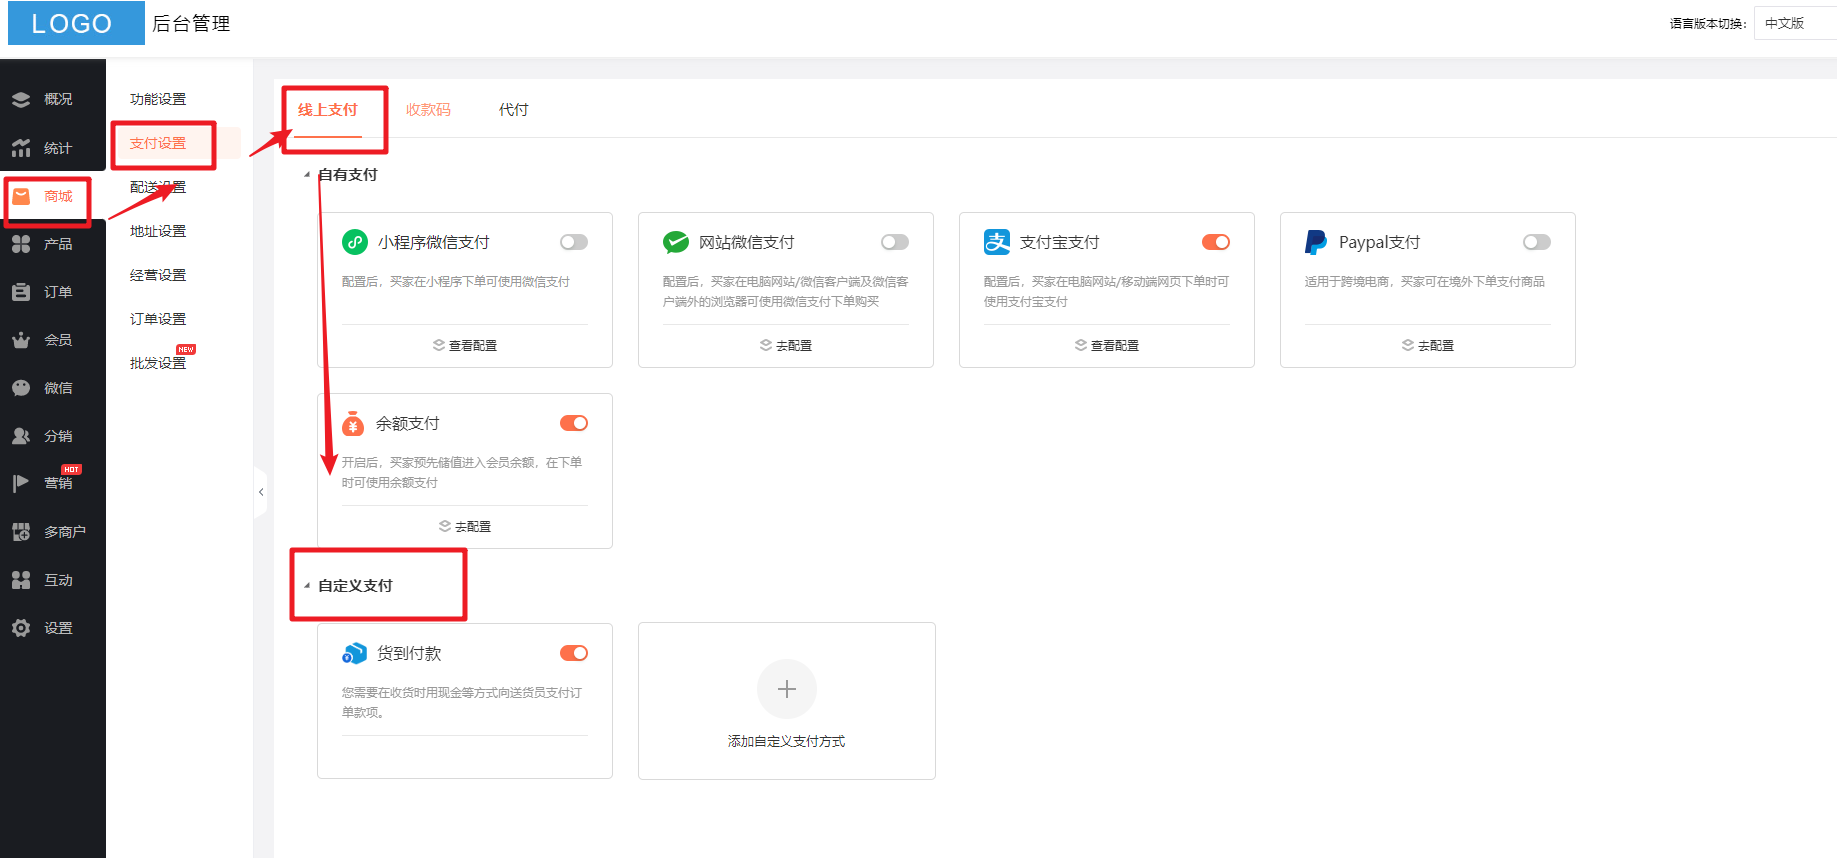Open the 互动 interaction icon
The width and height of the screenshot is (1837, 858).
tap(21, 580)
